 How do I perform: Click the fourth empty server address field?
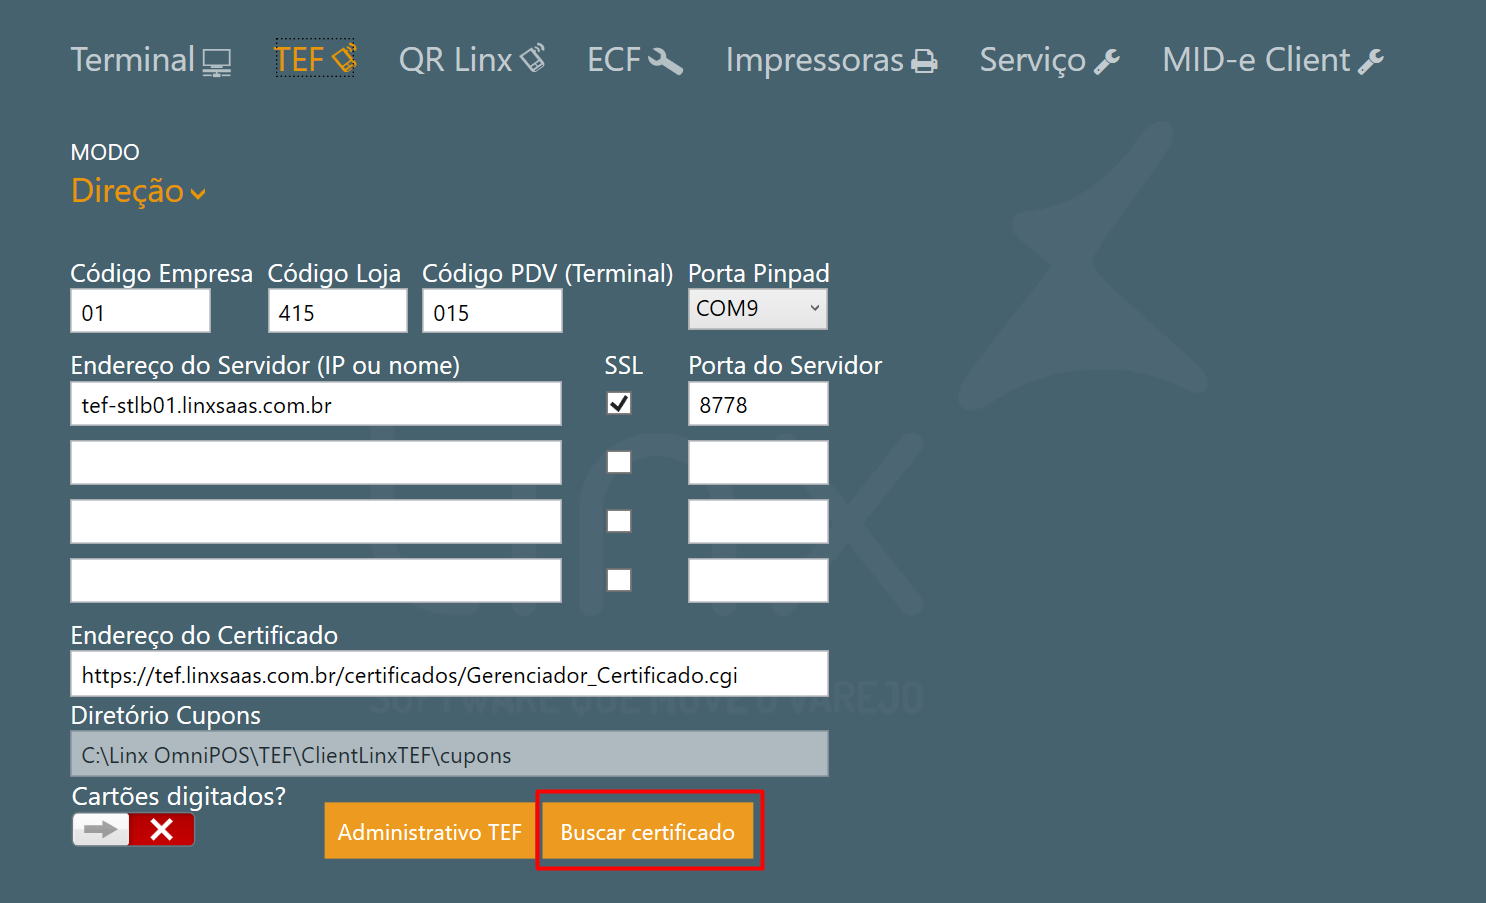316,580
